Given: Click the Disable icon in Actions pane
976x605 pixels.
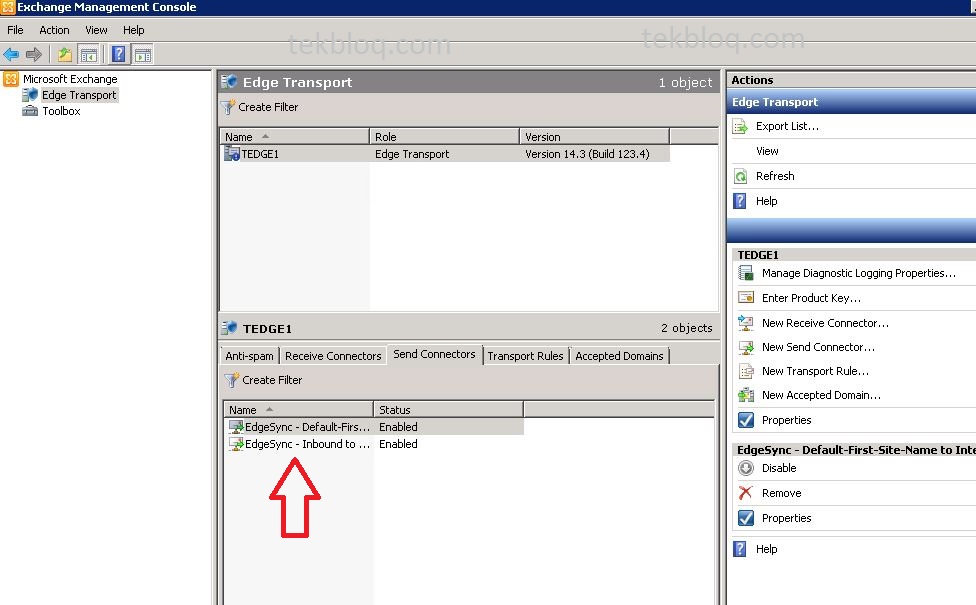Looking at the screenshot, I should pos(746,468).
